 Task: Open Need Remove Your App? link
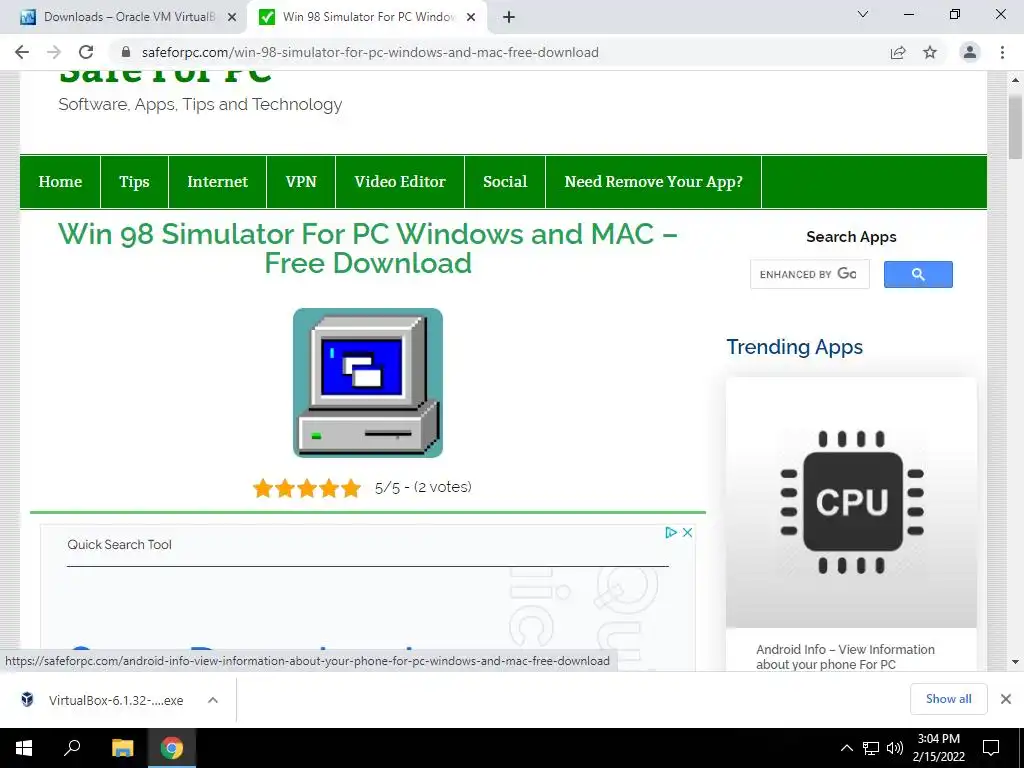point(654,182)
